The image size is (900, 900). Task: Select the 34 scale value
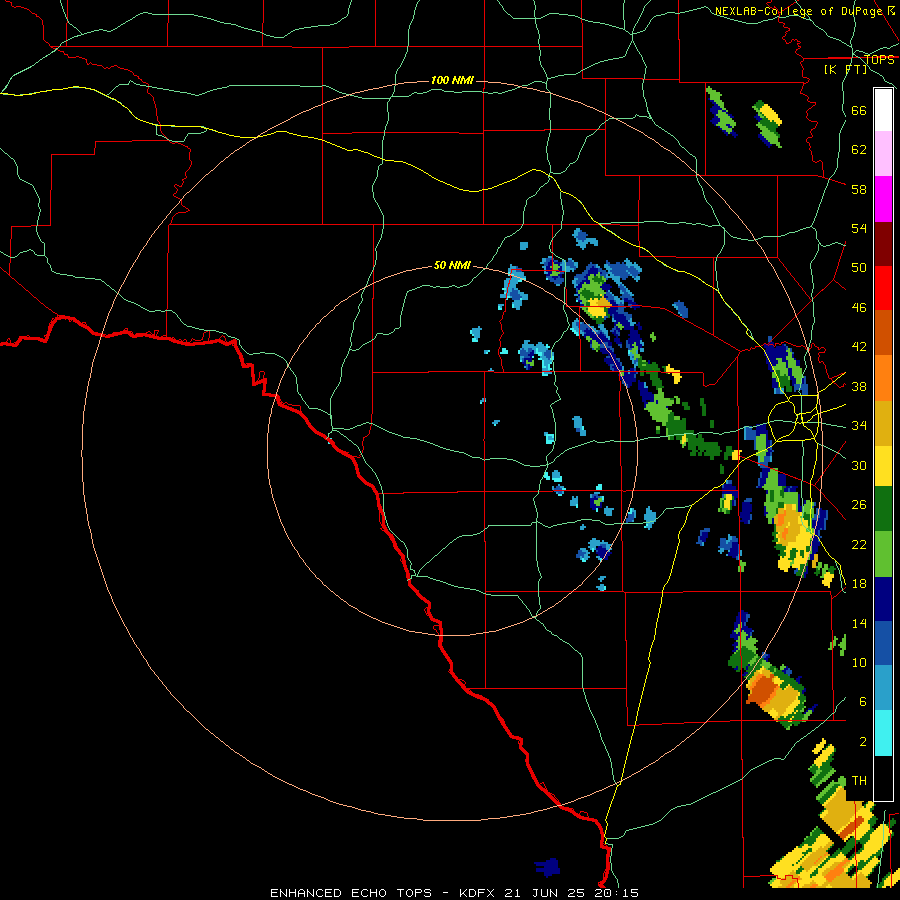[x=859, y=426]
